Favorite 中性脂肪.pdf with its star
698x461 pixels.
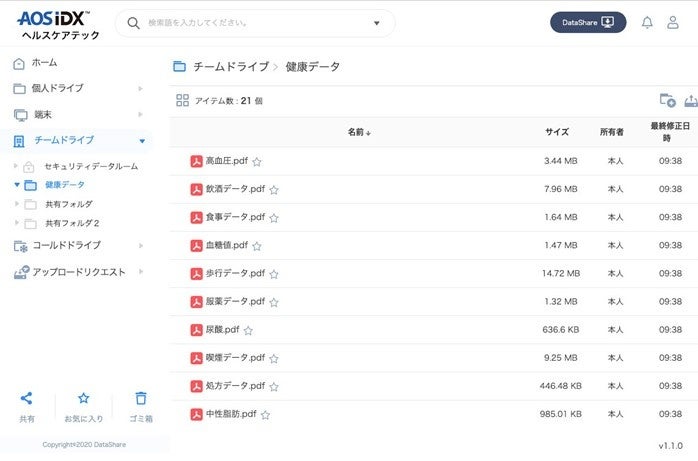265,415
